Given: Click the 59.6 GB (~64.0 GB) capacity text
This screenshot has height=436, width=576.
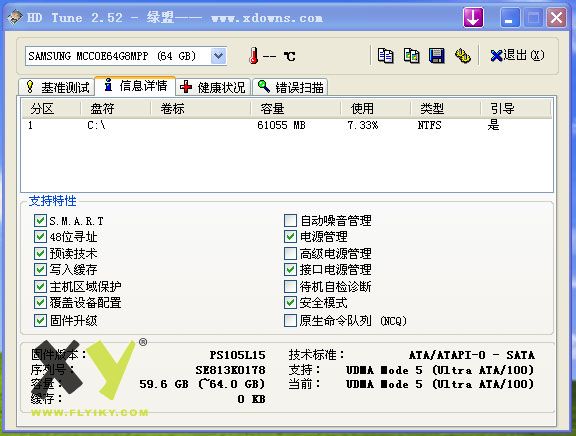Looking at the screenshot, I should 202,384.
